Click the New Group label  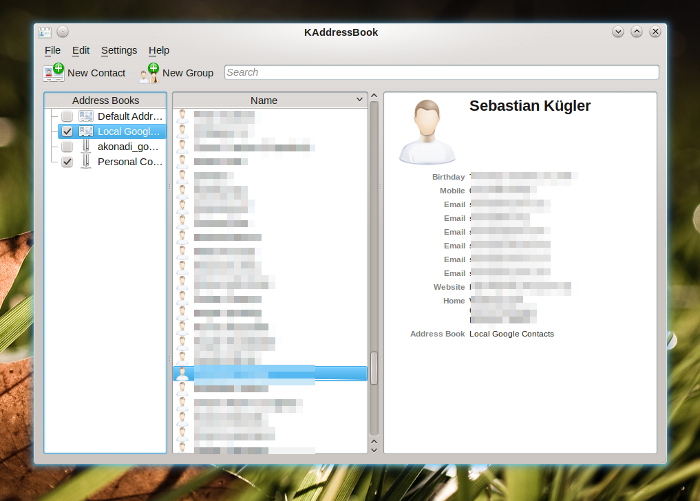[x=188, y=73]
